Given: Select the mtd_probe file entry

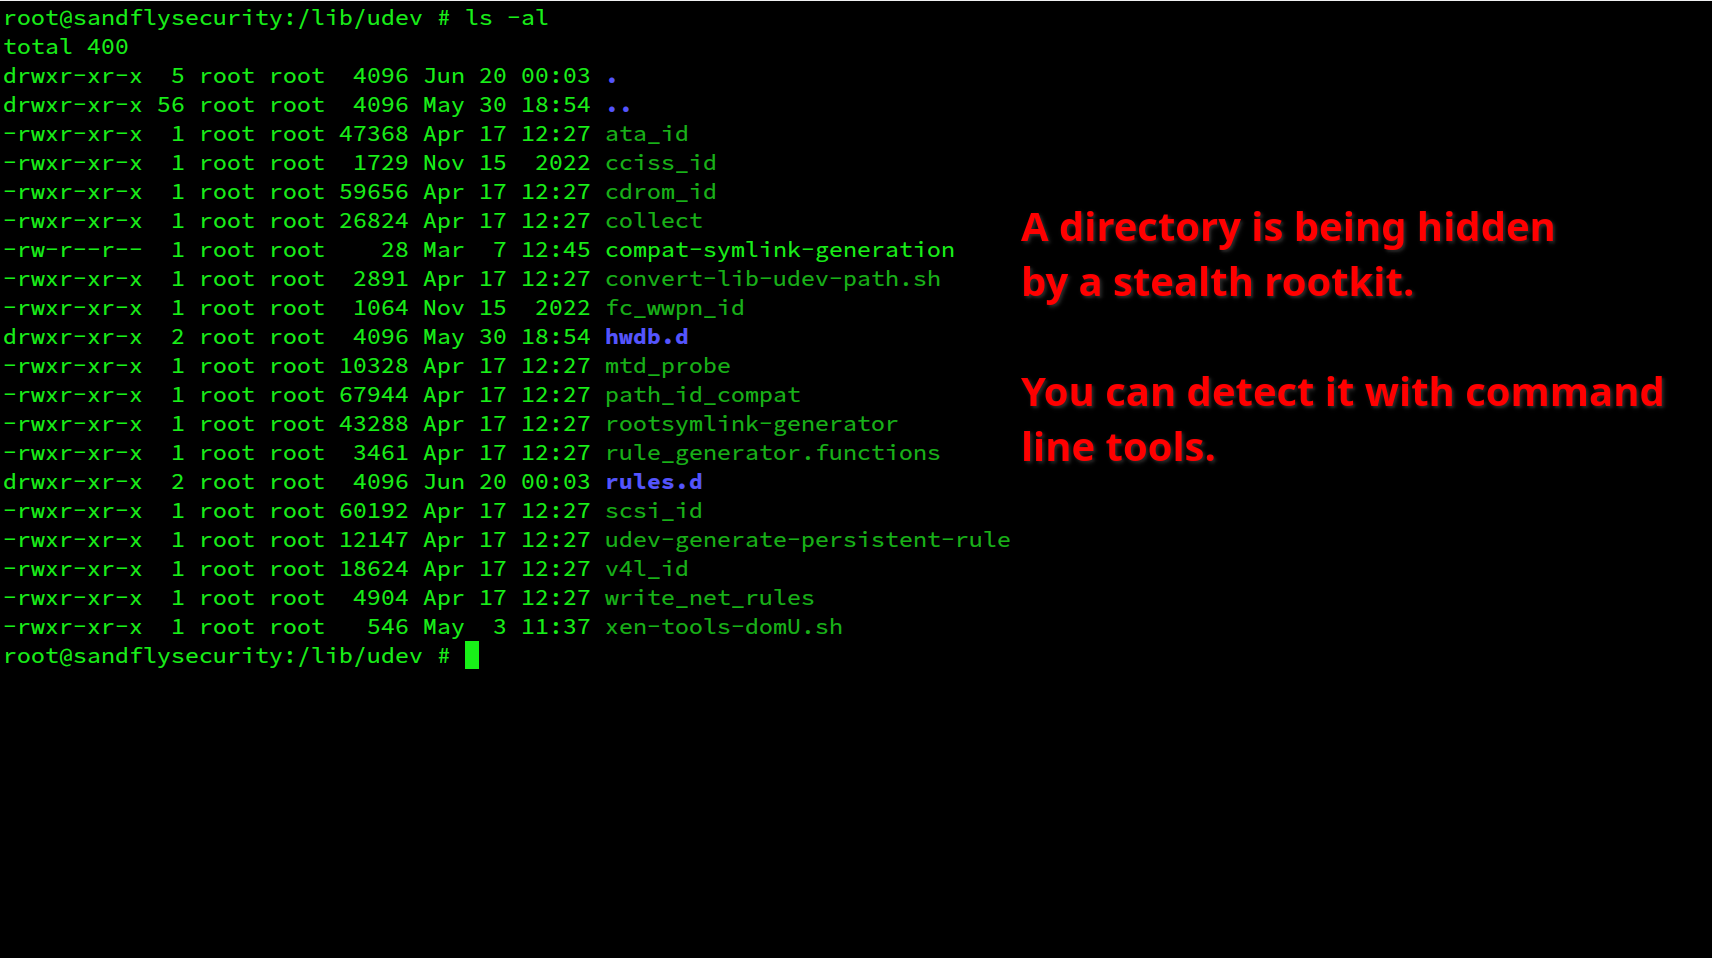Looking at the screenshot, I should tap(666, 365).
